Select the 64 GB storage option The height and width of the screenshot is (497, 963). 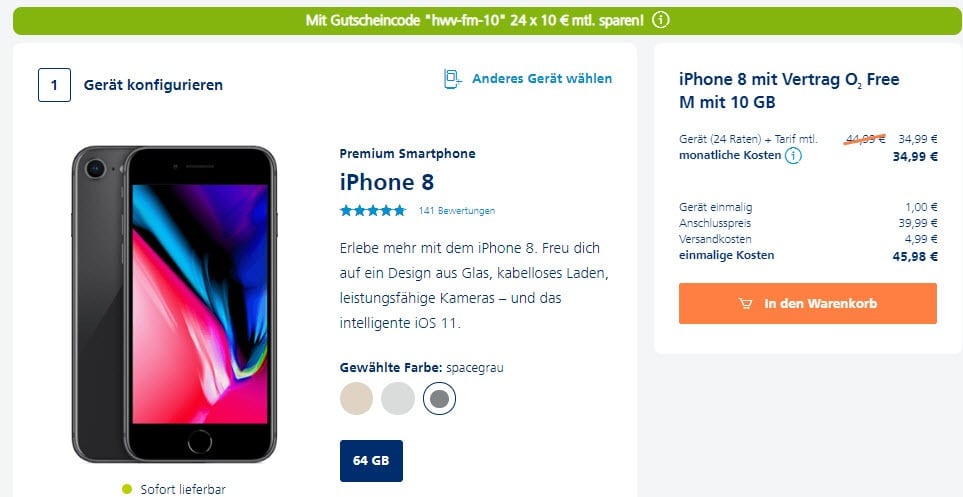tap(371, 461)
